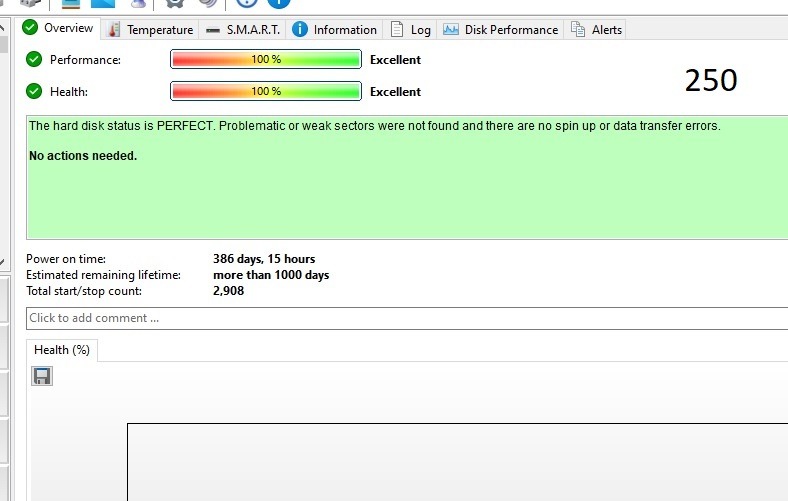Viewport: 788px width, 501px height.
Task: Click the large 250 number
Action: (711, 81)
